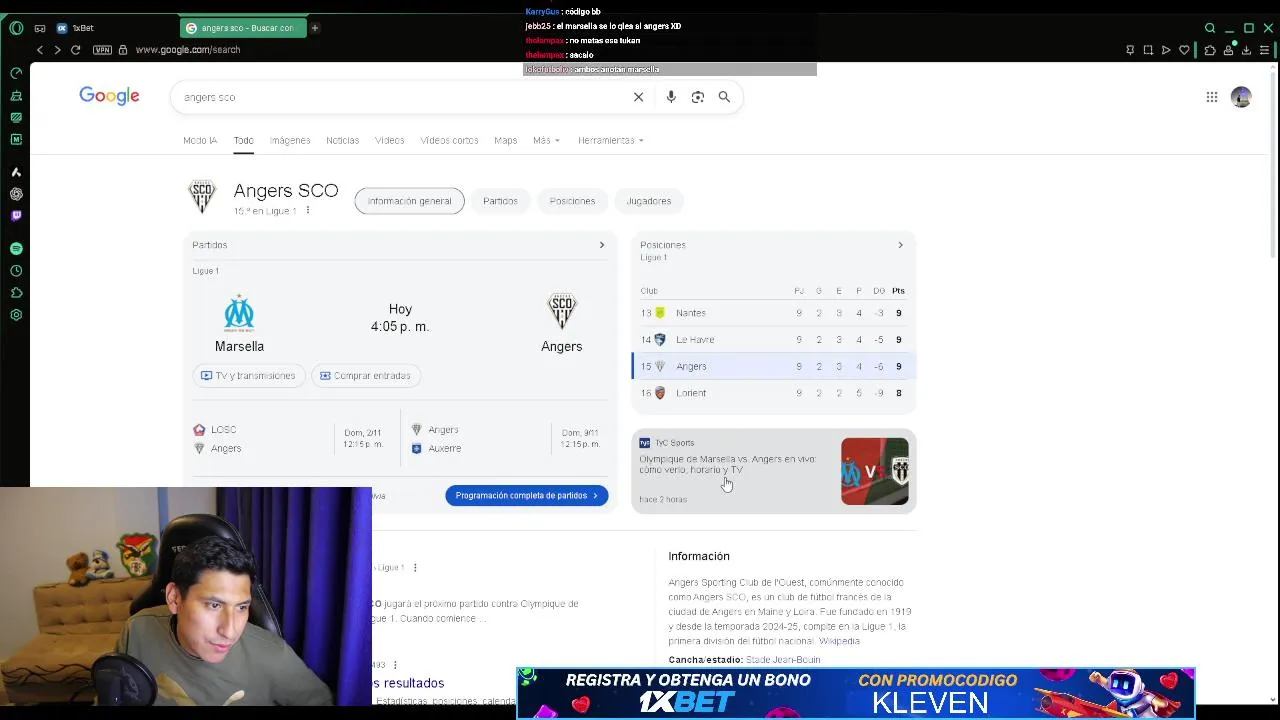Open Programación completa de partidos
Screen dimensions: 1280x720
526,496
